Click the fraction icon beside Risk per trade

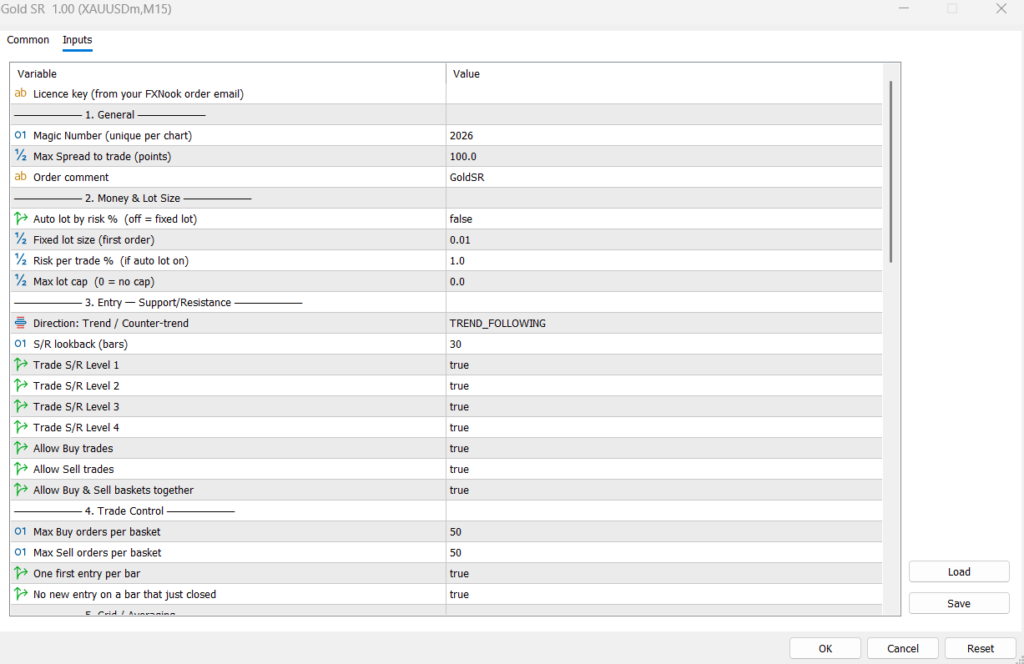tap(20, 261)
